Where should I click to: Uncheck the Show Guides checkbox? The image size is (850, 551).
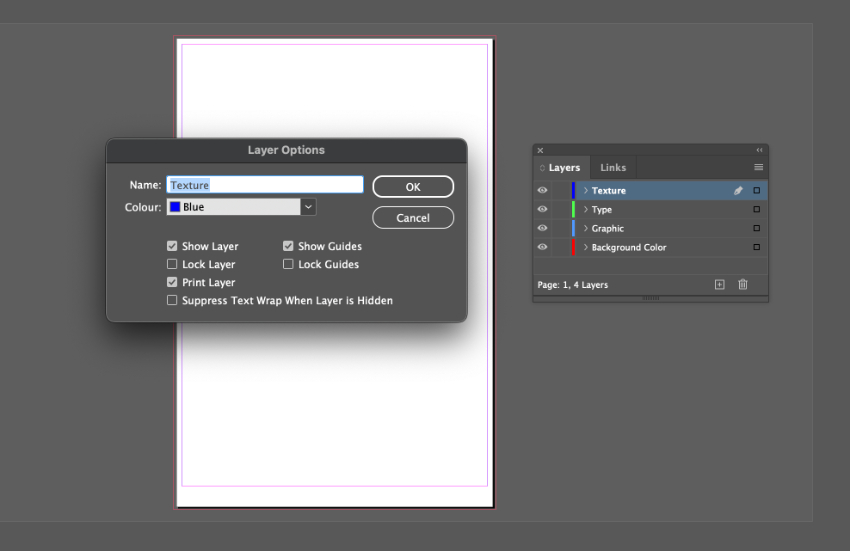click(x=288, y=246)
